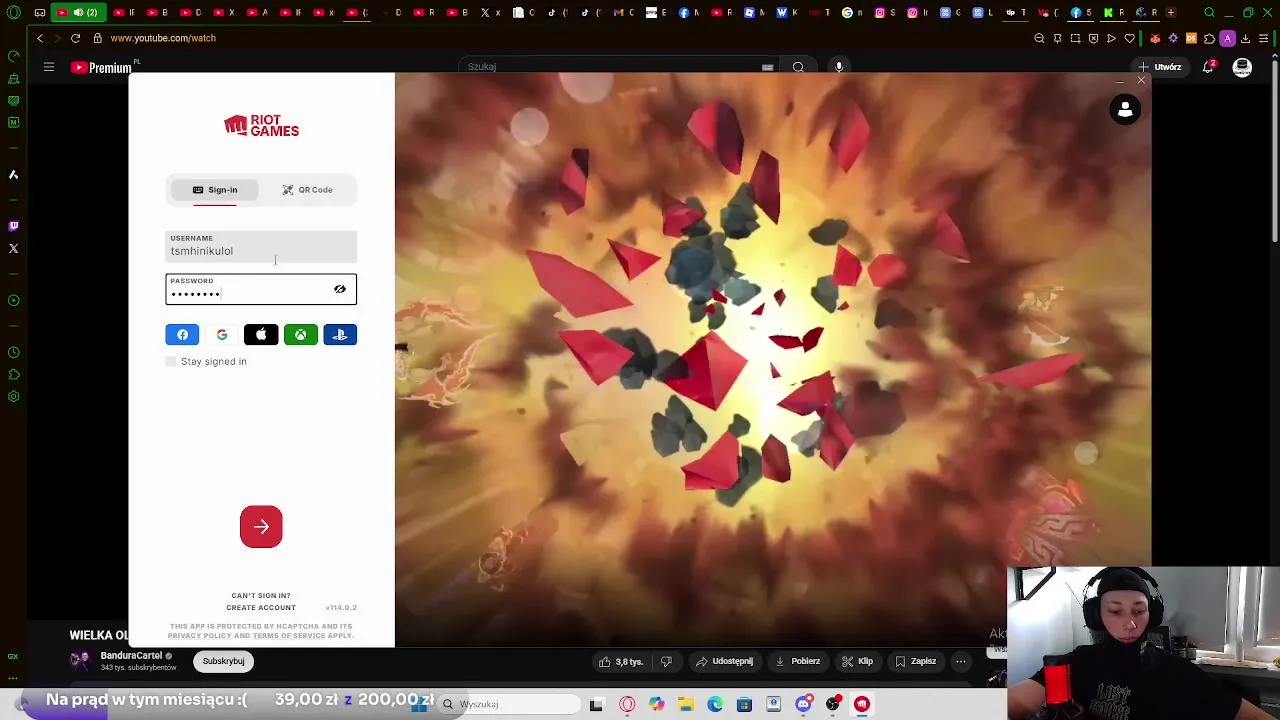Open Twitch in Opera GX sidebar
The width and height of the screenshot is (1280, 720).
click(13, 226)
